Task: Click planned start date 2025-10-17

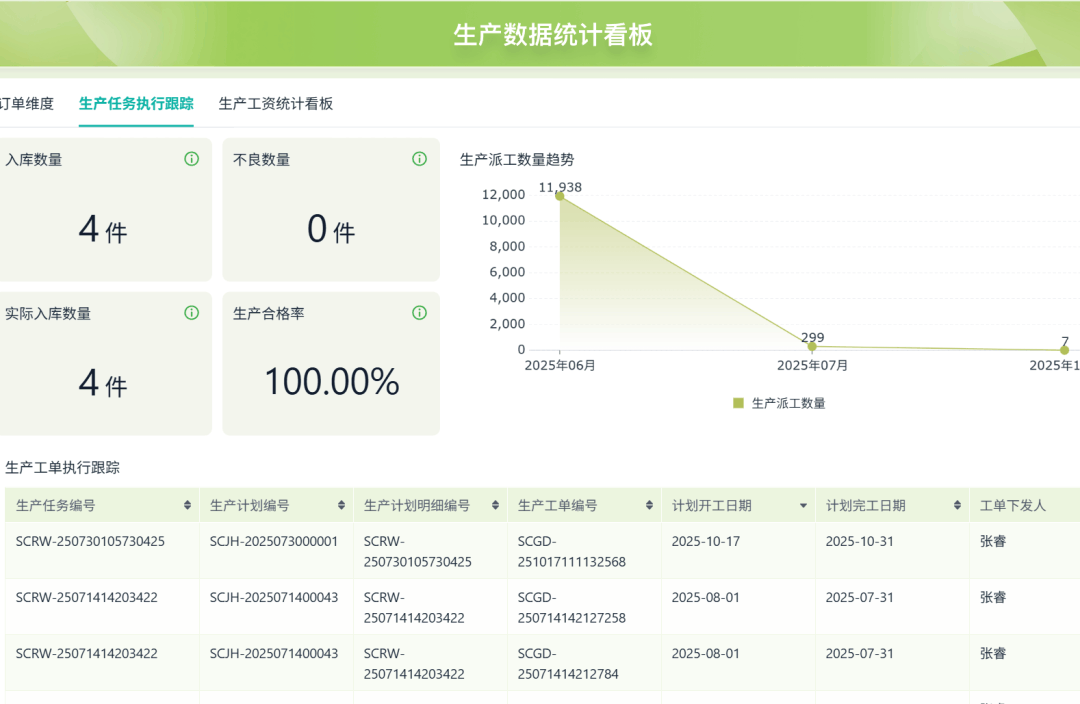Action: point(705,541)
